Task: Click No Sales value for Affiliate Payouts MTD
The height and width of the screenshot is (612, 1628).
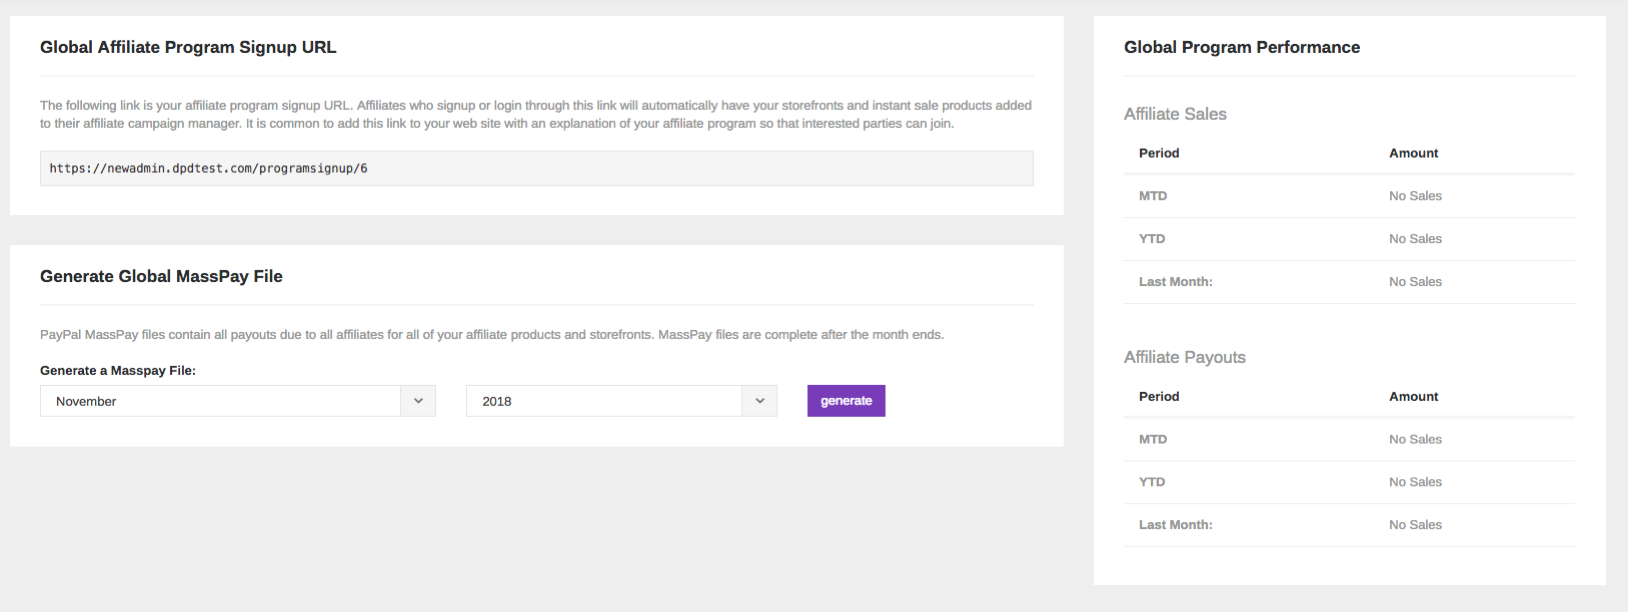Action: [x=1415, y=439]
